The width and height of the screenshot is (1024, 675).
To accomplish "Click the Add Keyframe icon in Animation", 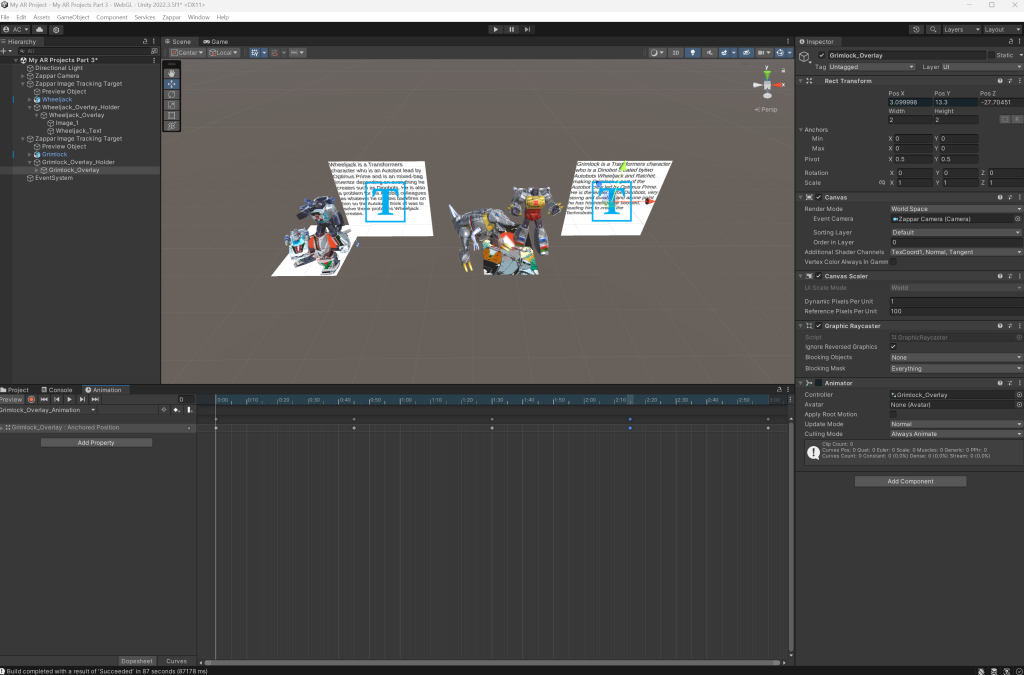I will (x=177, y=410).
